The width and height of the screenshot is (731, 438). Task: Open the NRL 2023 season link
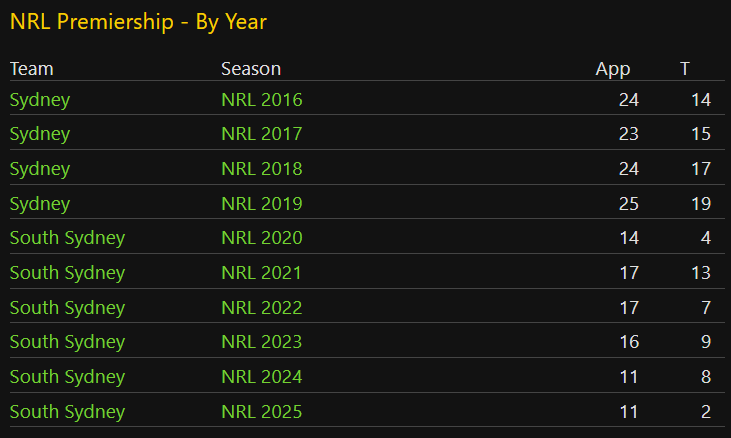[262, 342]
